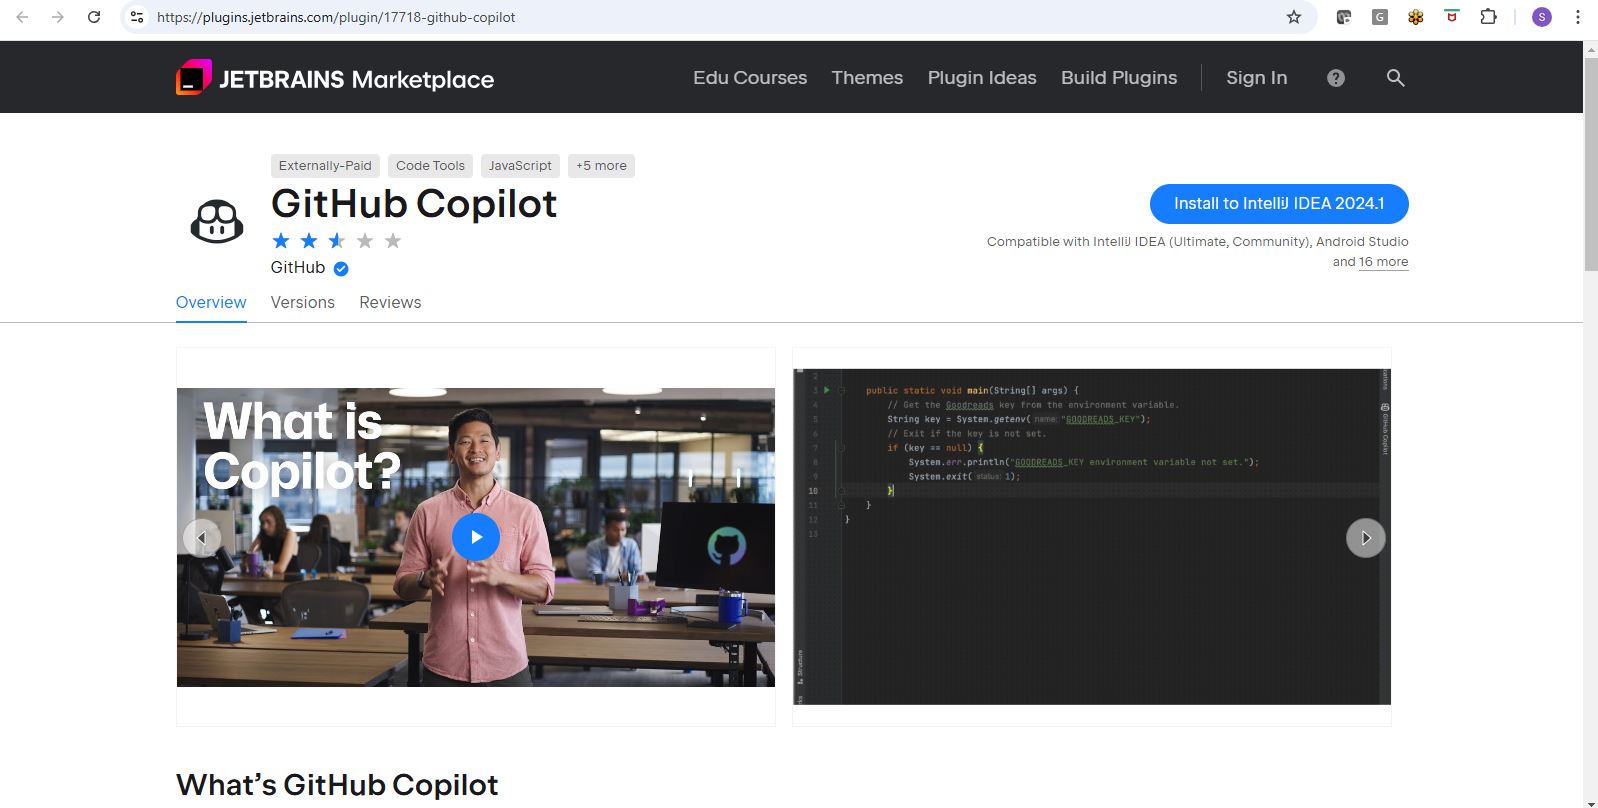1598x808 pixels.
Task: Click the browser address bar URL
Action: (336, 17)
